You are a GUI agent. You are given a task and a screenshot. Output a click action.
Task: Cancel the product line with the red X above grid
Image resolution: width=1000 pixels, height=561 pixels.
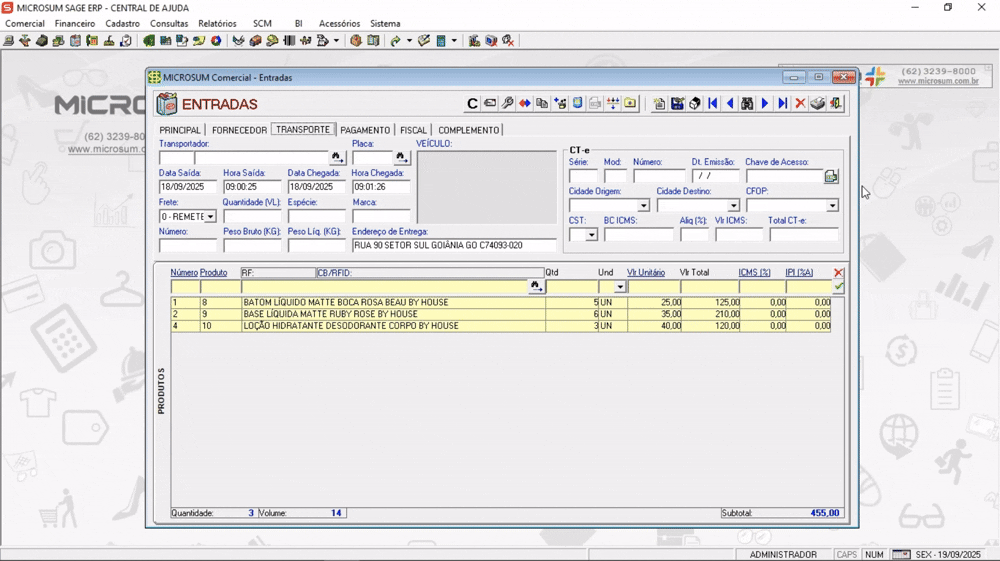[838, 272]
